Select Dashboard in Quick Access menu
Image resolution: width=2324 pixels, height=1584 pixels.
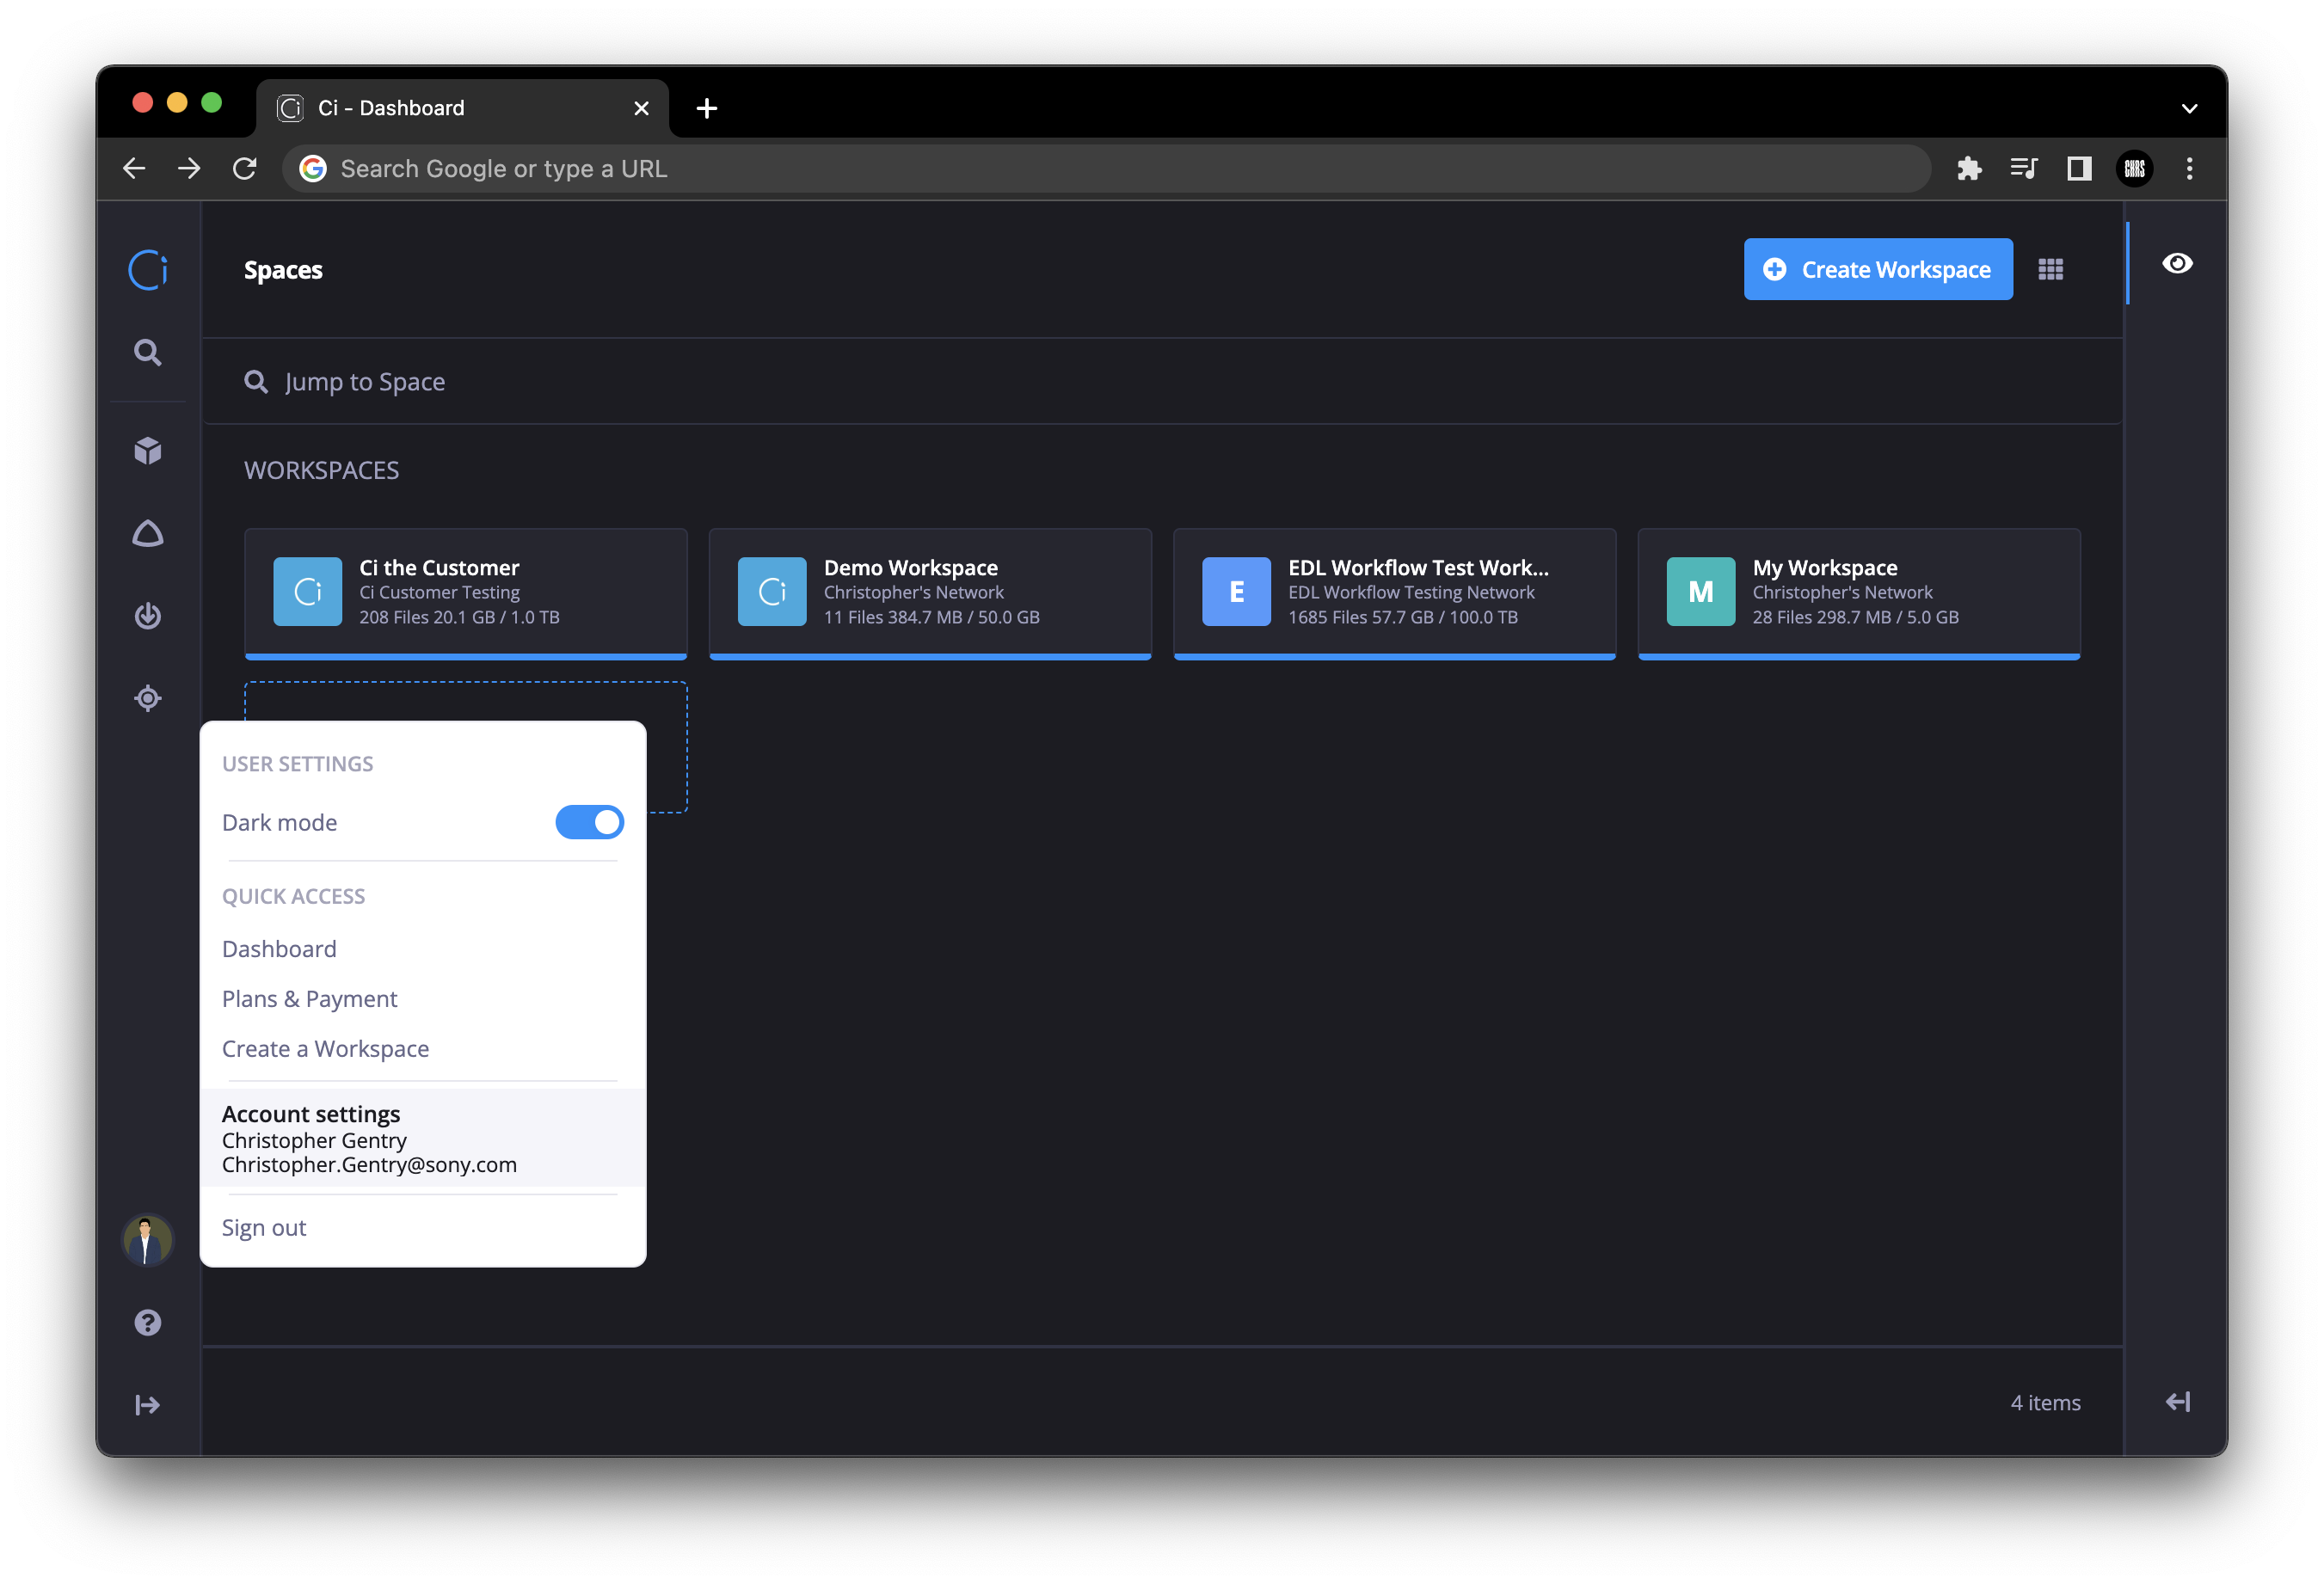coord(279,948)
